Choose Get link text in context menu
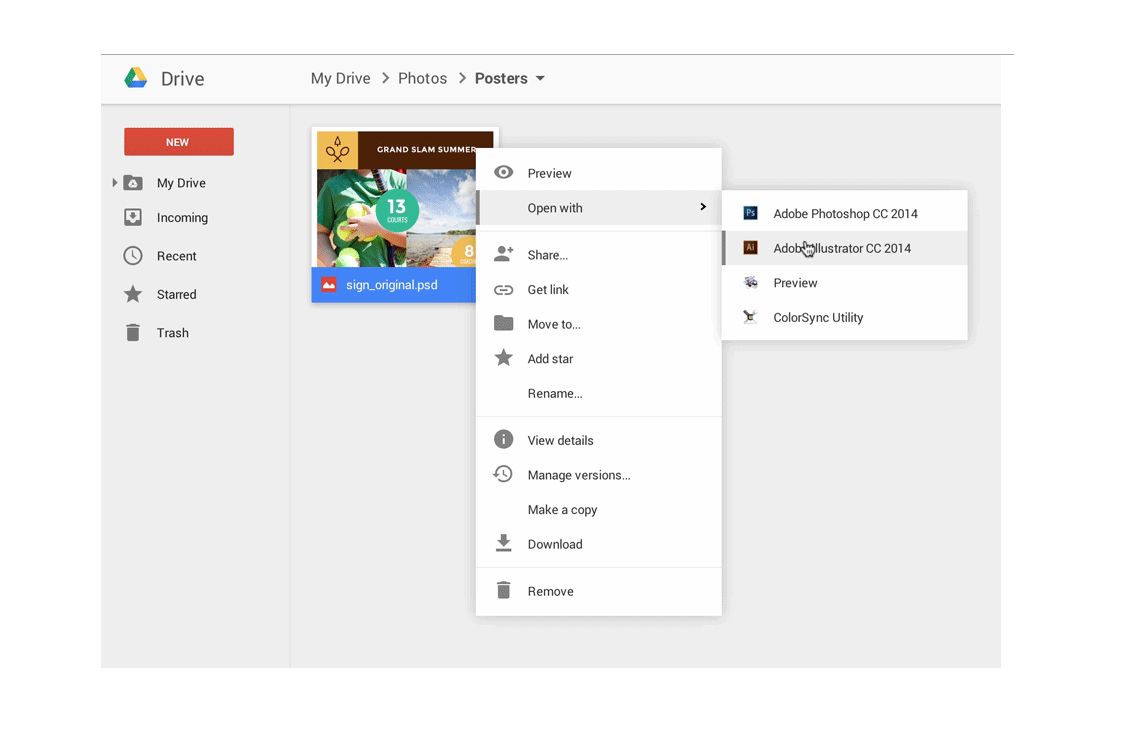This screenshot has height=754, width=1127. pyautogui.click(x=548, y=290)
